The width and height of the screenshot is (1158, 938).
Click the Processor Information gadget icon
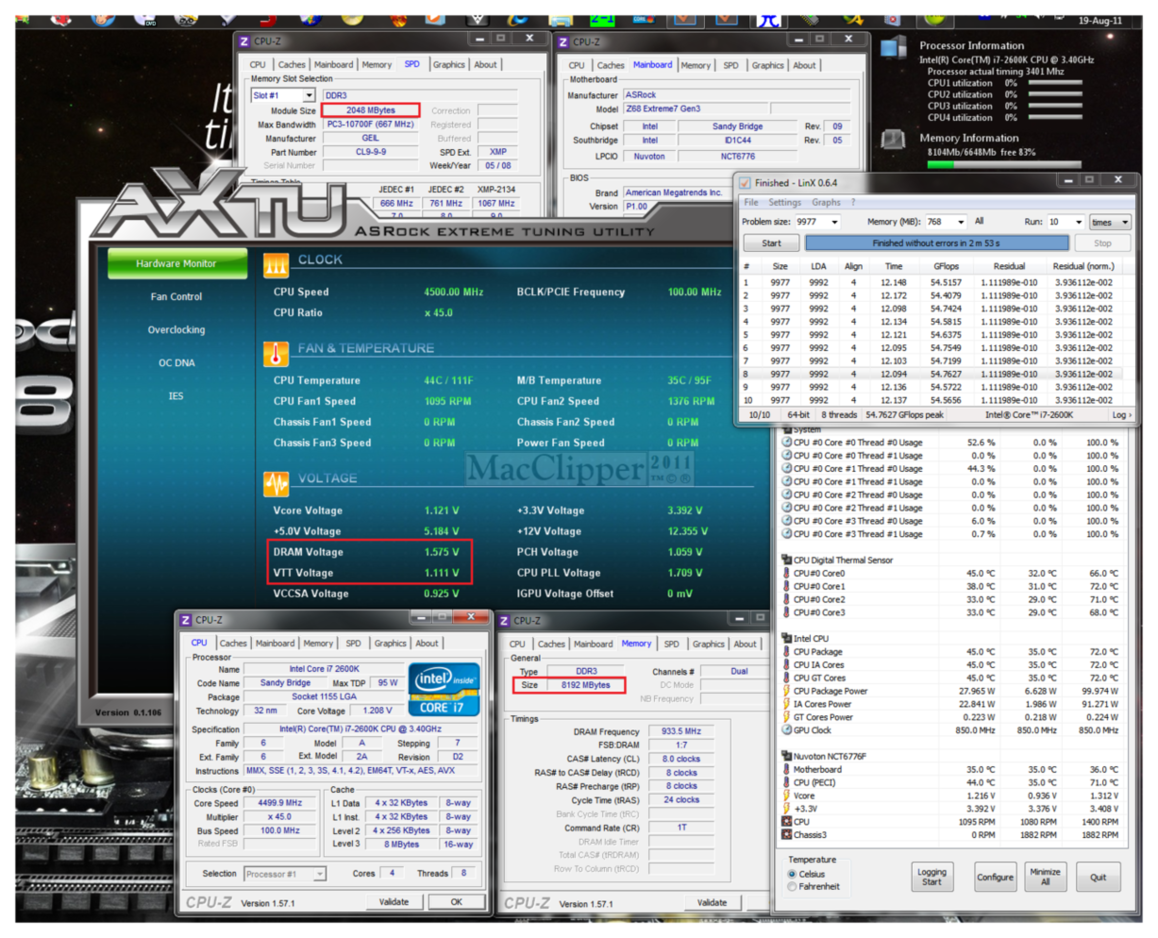coord(894,49)
